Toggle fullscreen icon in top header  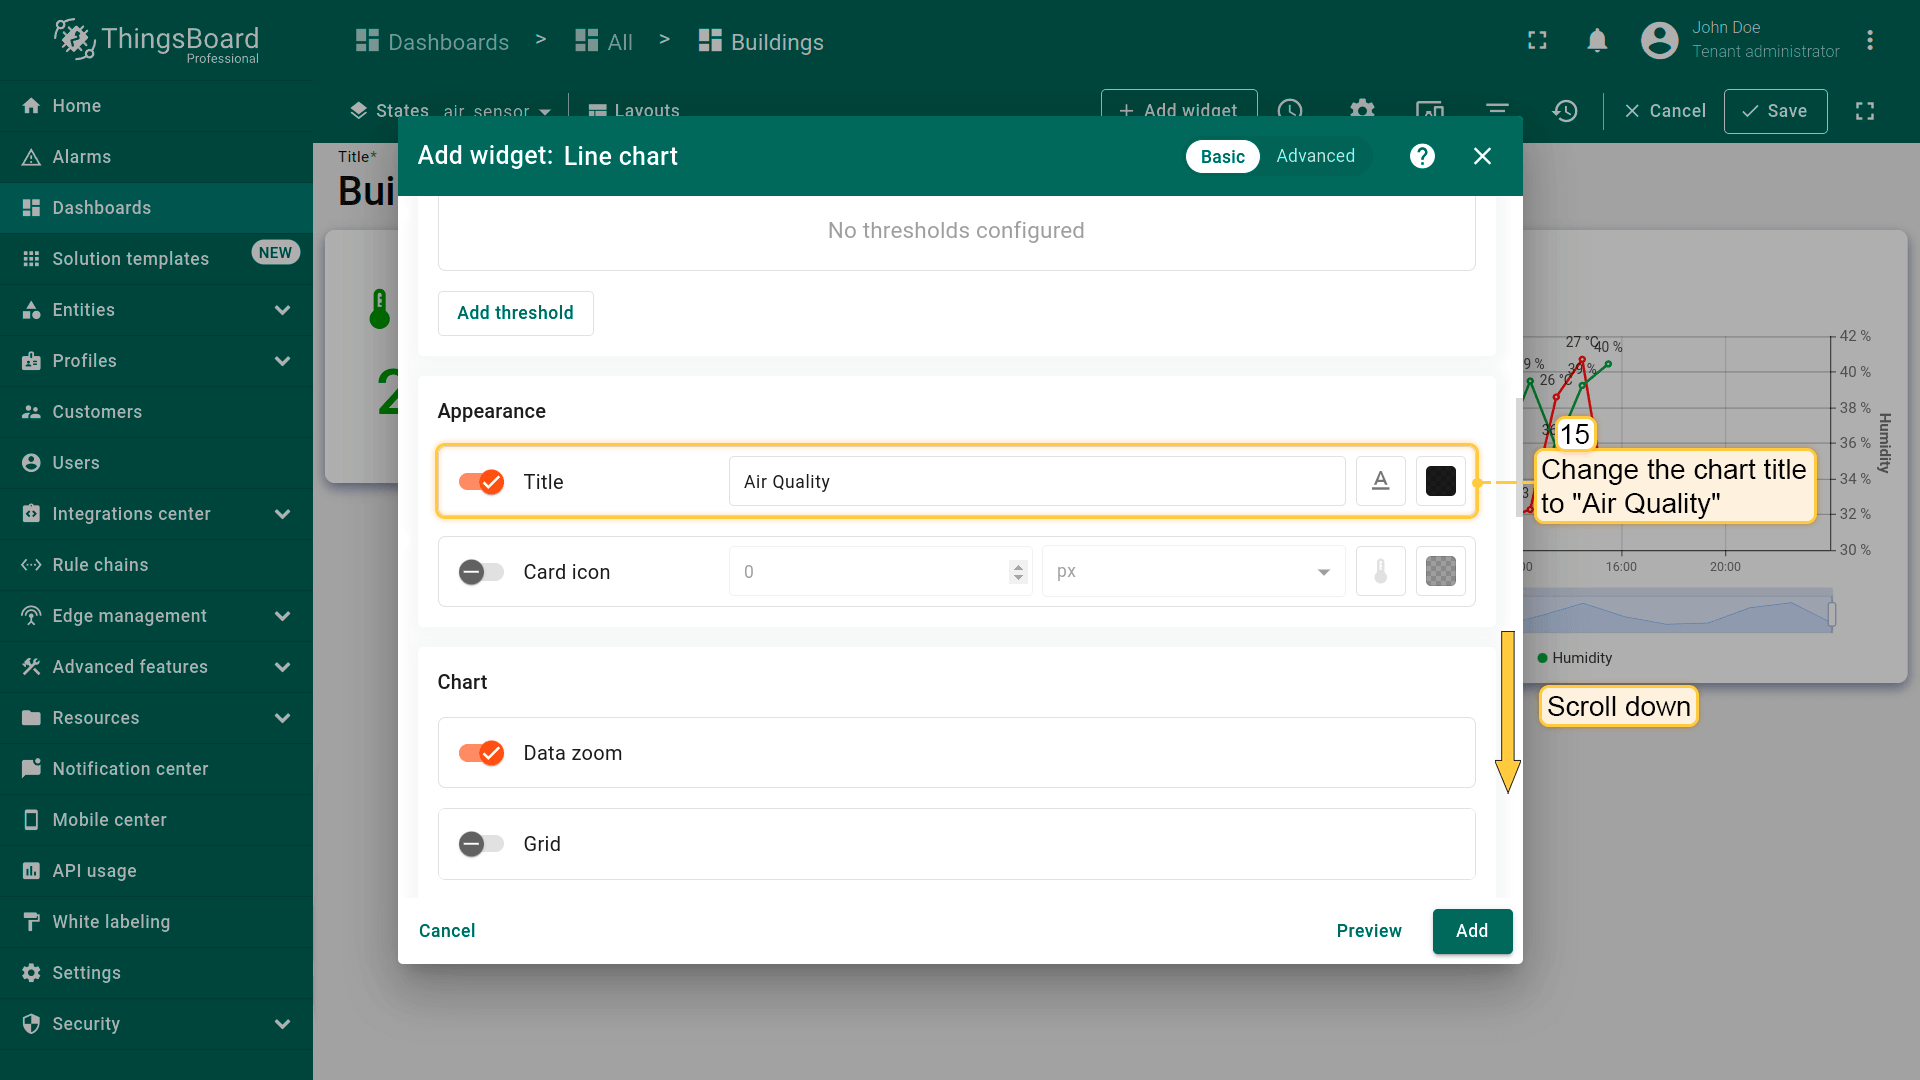(1537, 41)
